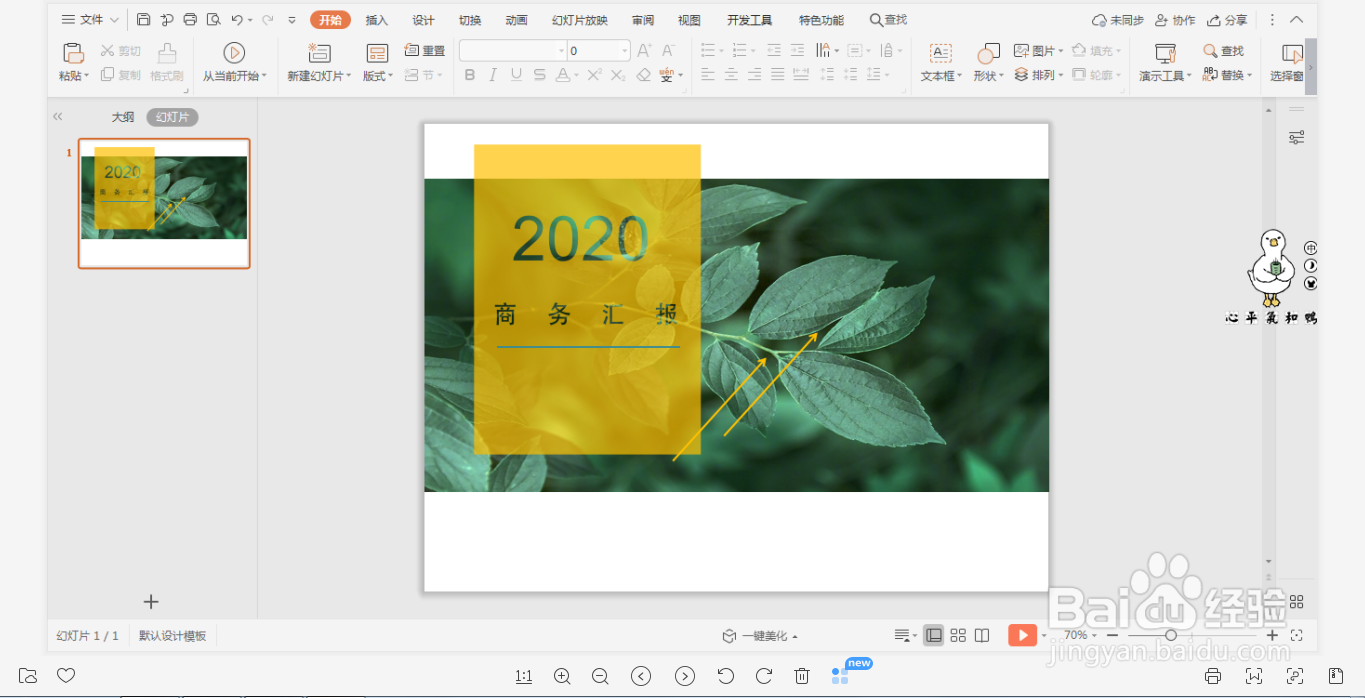Open the settings sliders icon on right sidebar
The height and width of the screenshot is (698, 1365).
coord(1296,137)
